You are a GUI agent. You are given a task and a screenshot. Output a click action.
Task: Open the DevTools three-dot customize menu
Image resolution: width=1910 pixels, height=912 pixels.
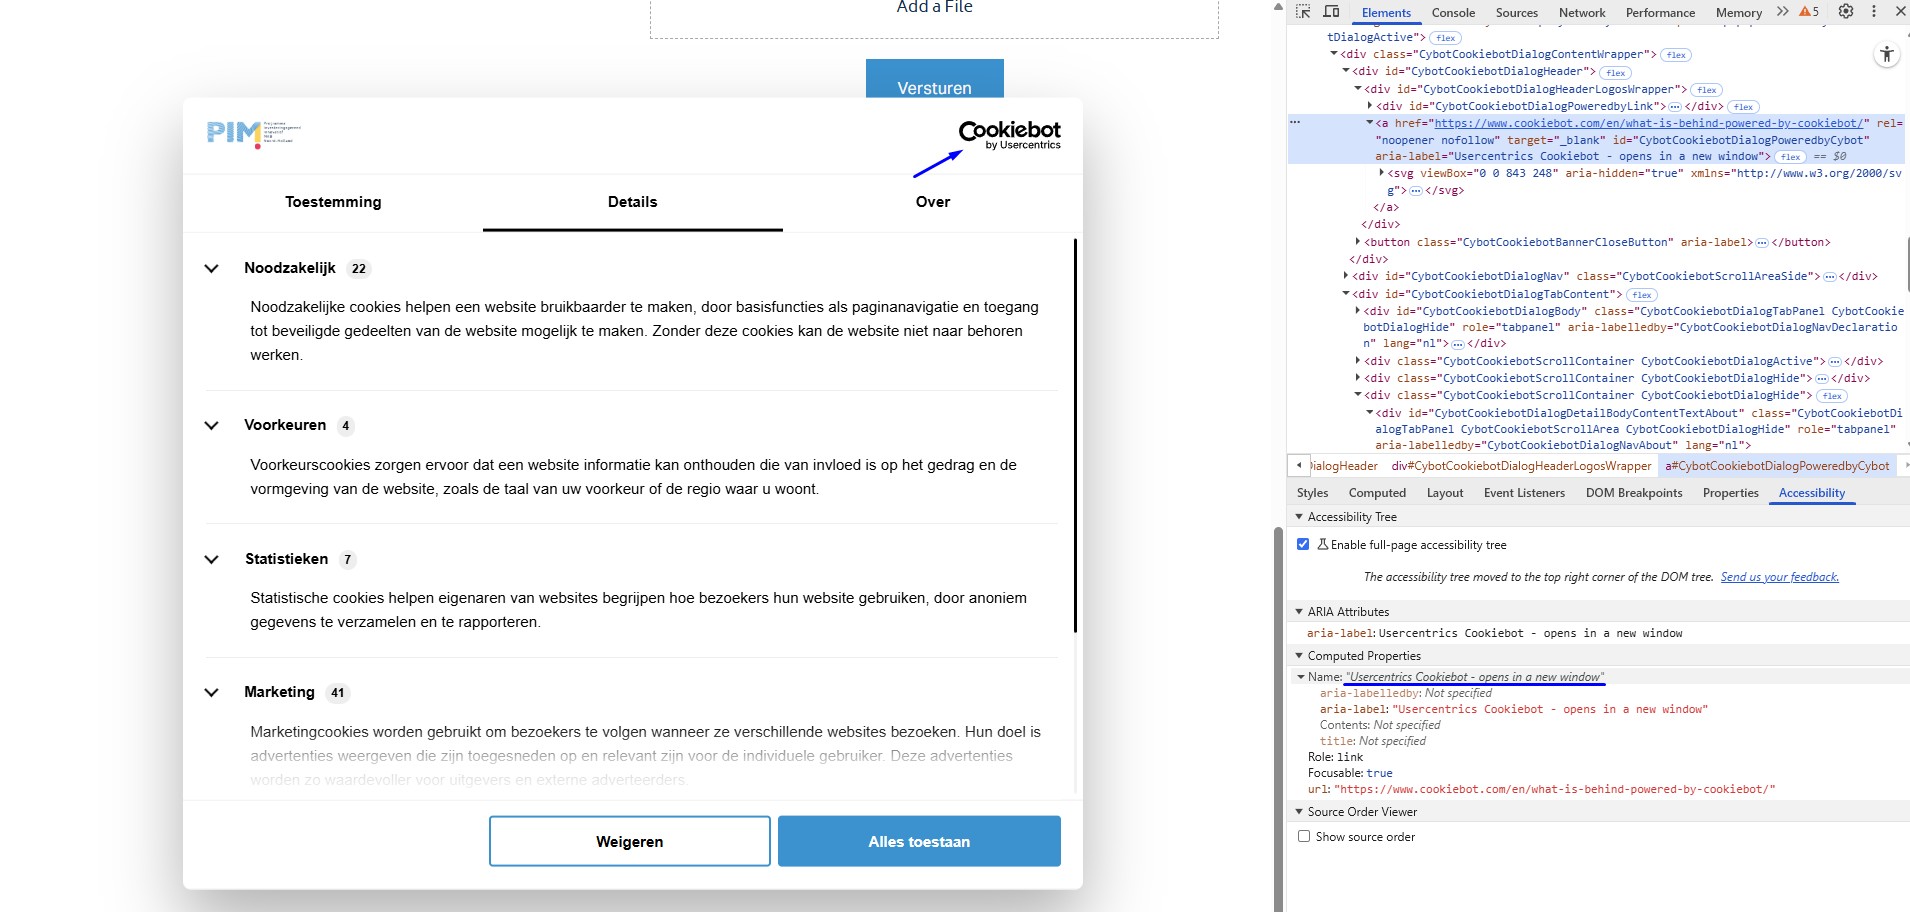1873,12
